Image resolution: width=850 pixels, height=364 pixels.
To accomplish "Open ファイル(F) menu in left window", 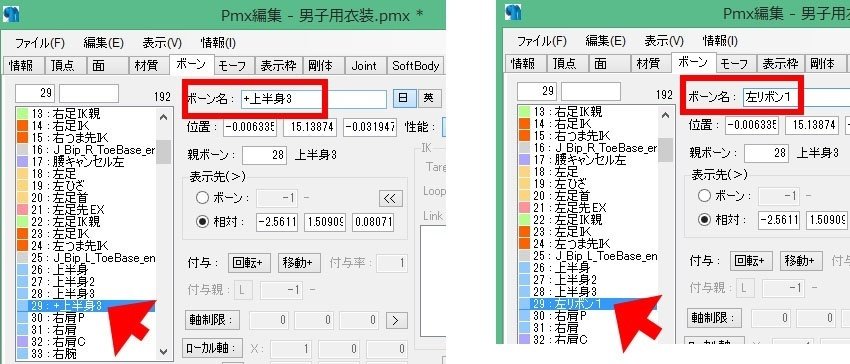I will tap(40, 43).
